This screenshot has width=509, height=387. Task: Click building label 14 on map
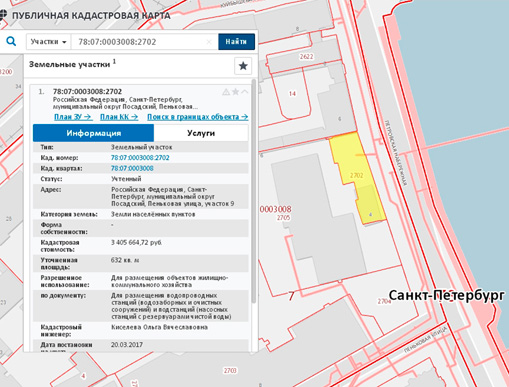[x=292, y=94]
